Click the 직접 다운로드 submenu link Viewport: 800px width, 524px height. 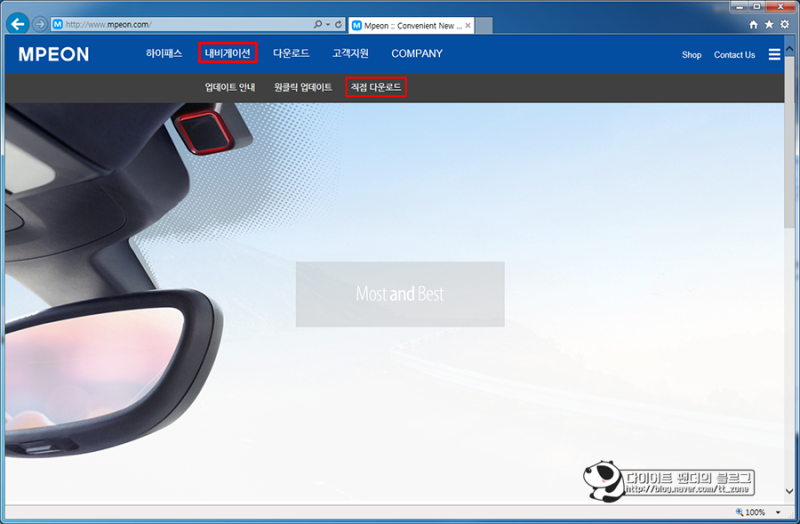tap(376, 87)
